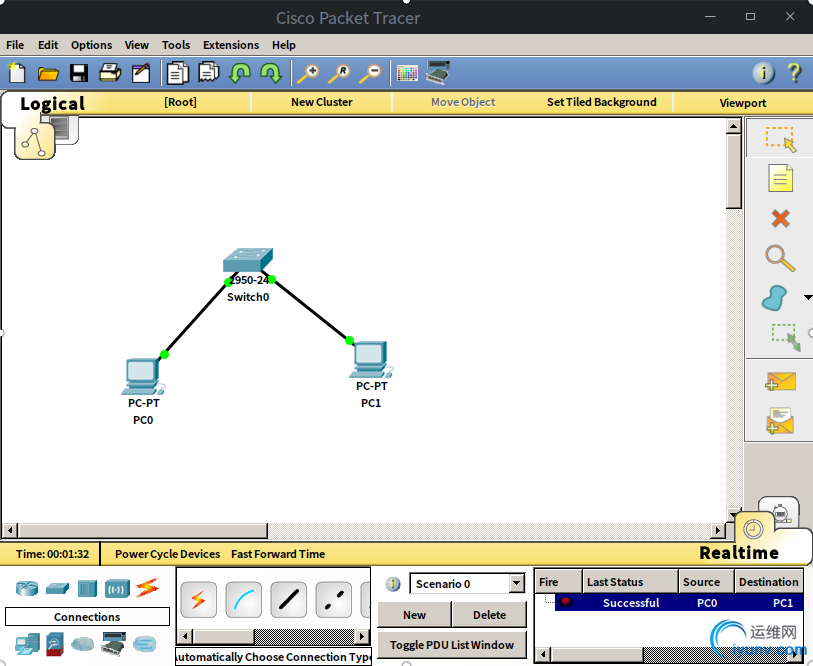Reset zoom with the R magnifier
The image size is (813, 666).
(x=339, y=73)
